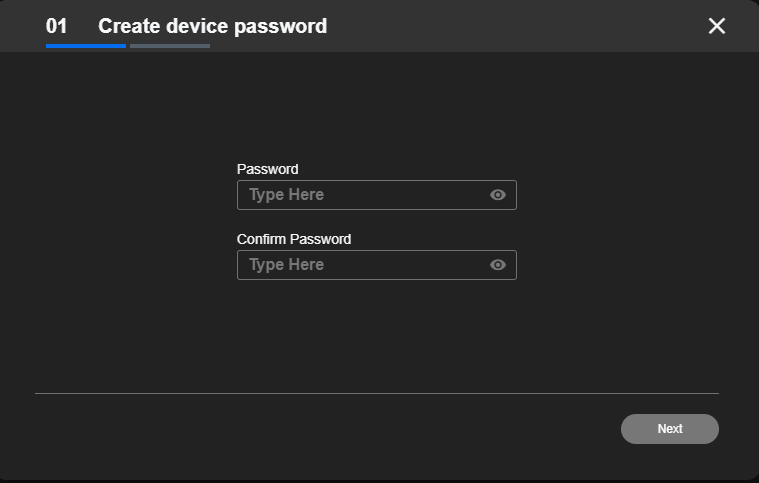Unmask the first Password entry via eye

click(x=498, y=195)
